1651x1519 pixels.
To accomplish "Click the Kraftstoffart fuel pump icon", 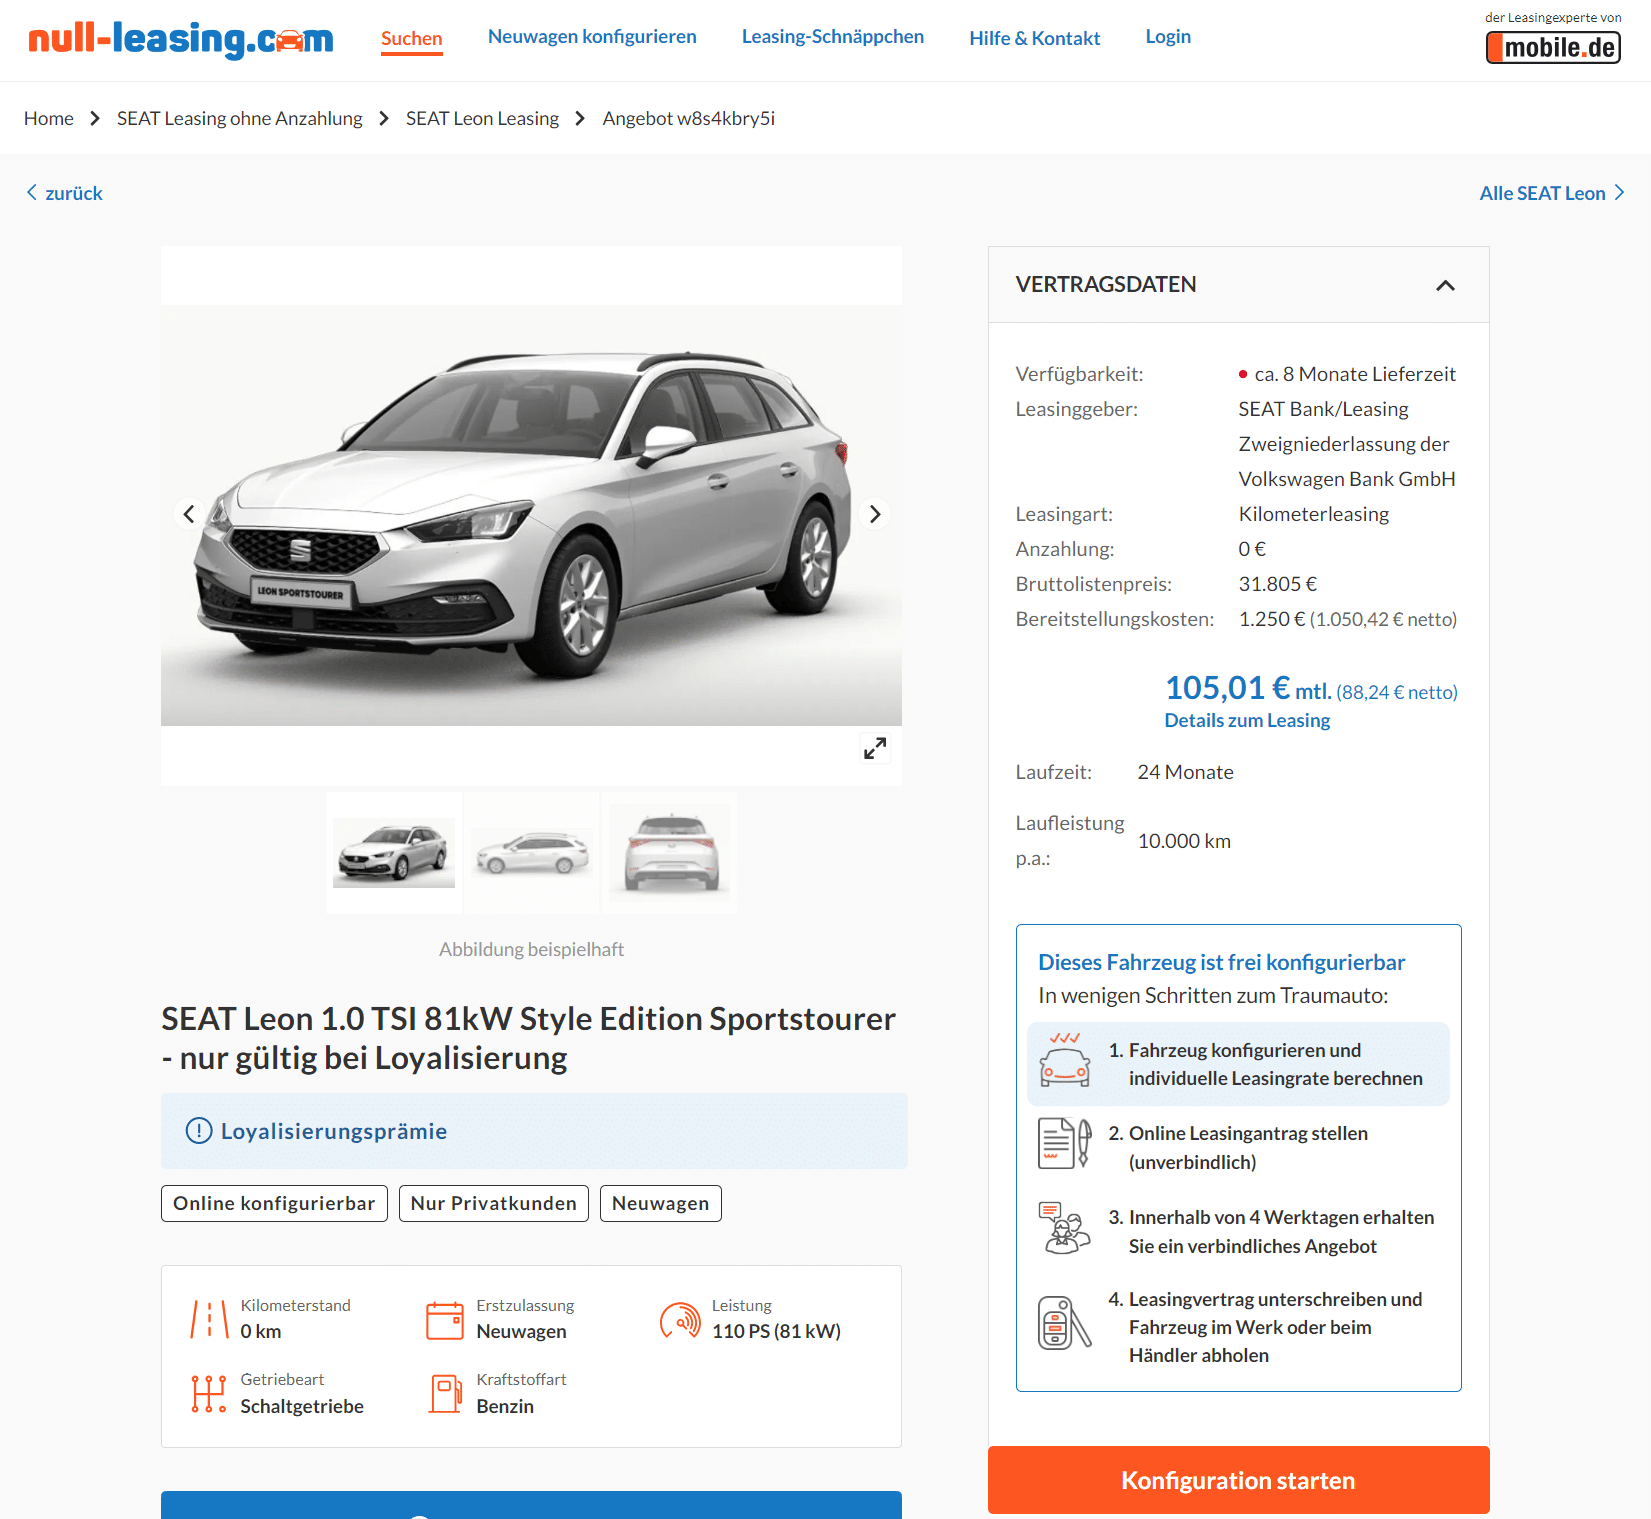I will click(445, 1393).
